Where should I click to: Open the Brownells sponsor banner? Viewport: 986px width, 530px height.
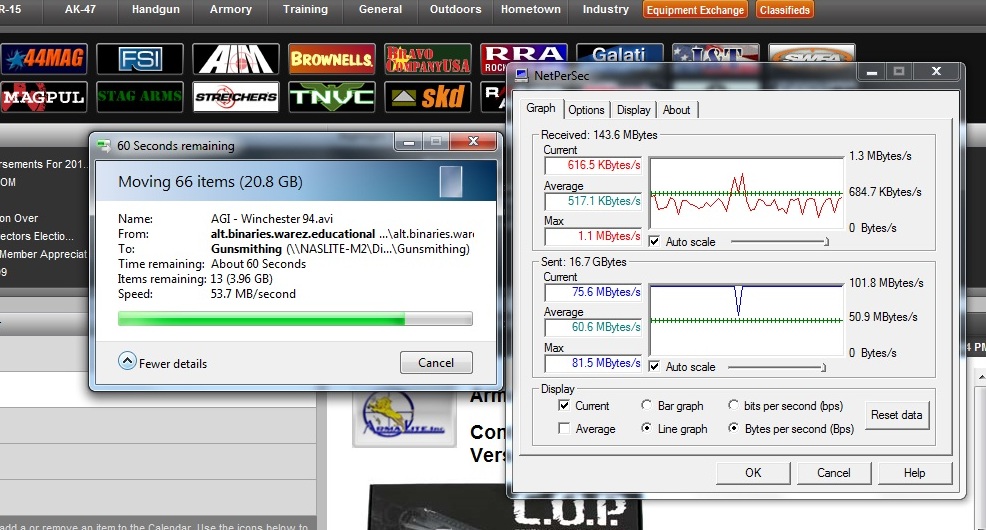(x=331, y=59)
